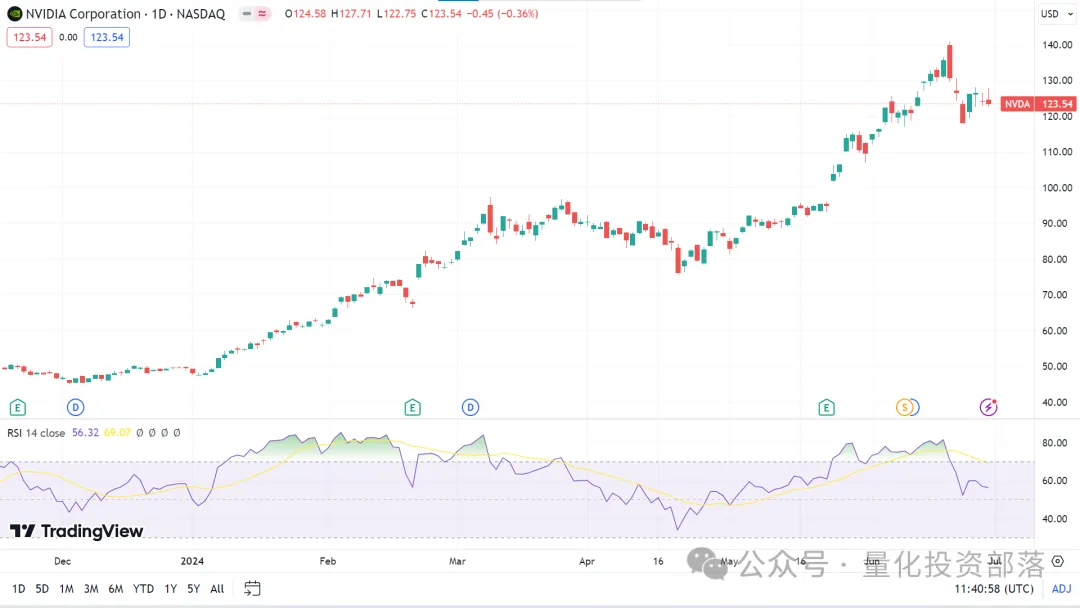Screen dimensions: 1080x608
Task: Click the Dec label on time axis
Action: point(63,561)
